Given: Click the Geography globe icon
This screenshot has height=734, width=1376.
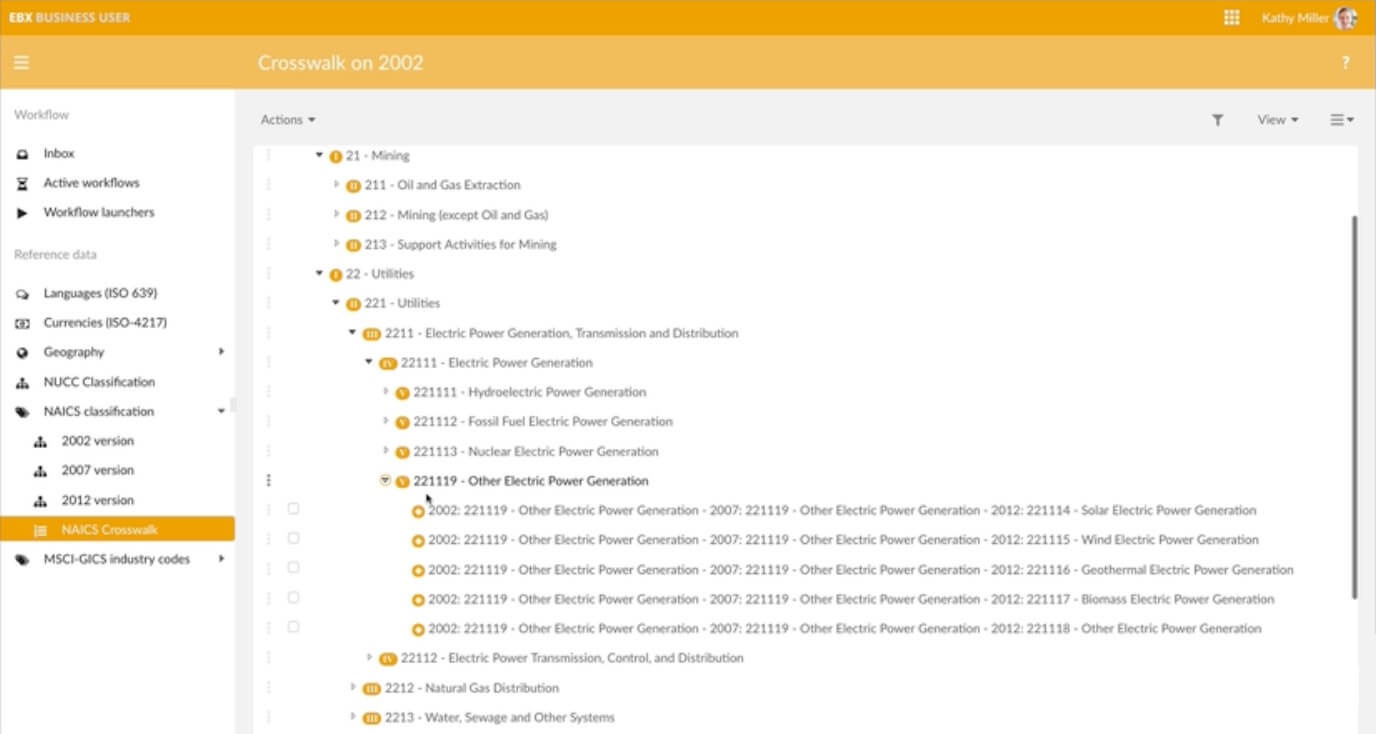Looking at the screenshot, I should click(x=22, y=353).
